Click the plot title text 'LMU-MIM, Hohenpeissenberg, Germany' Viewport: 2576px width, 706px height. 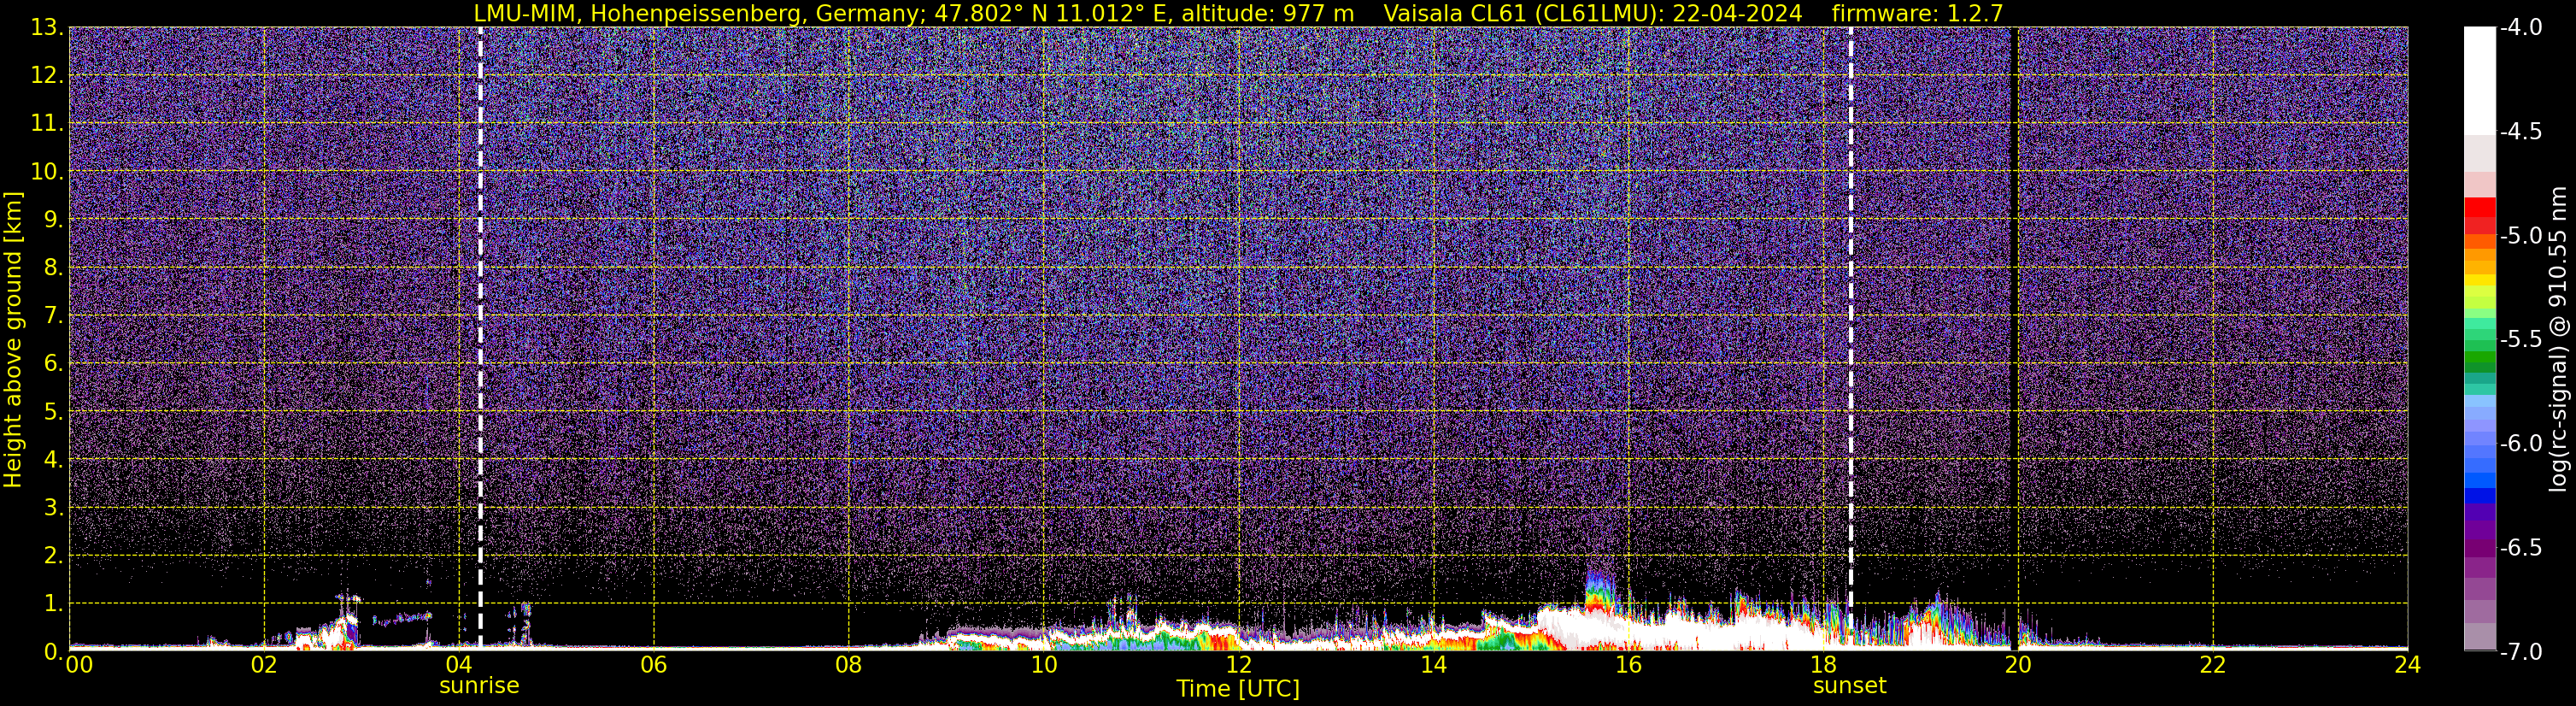coord(699,13)
